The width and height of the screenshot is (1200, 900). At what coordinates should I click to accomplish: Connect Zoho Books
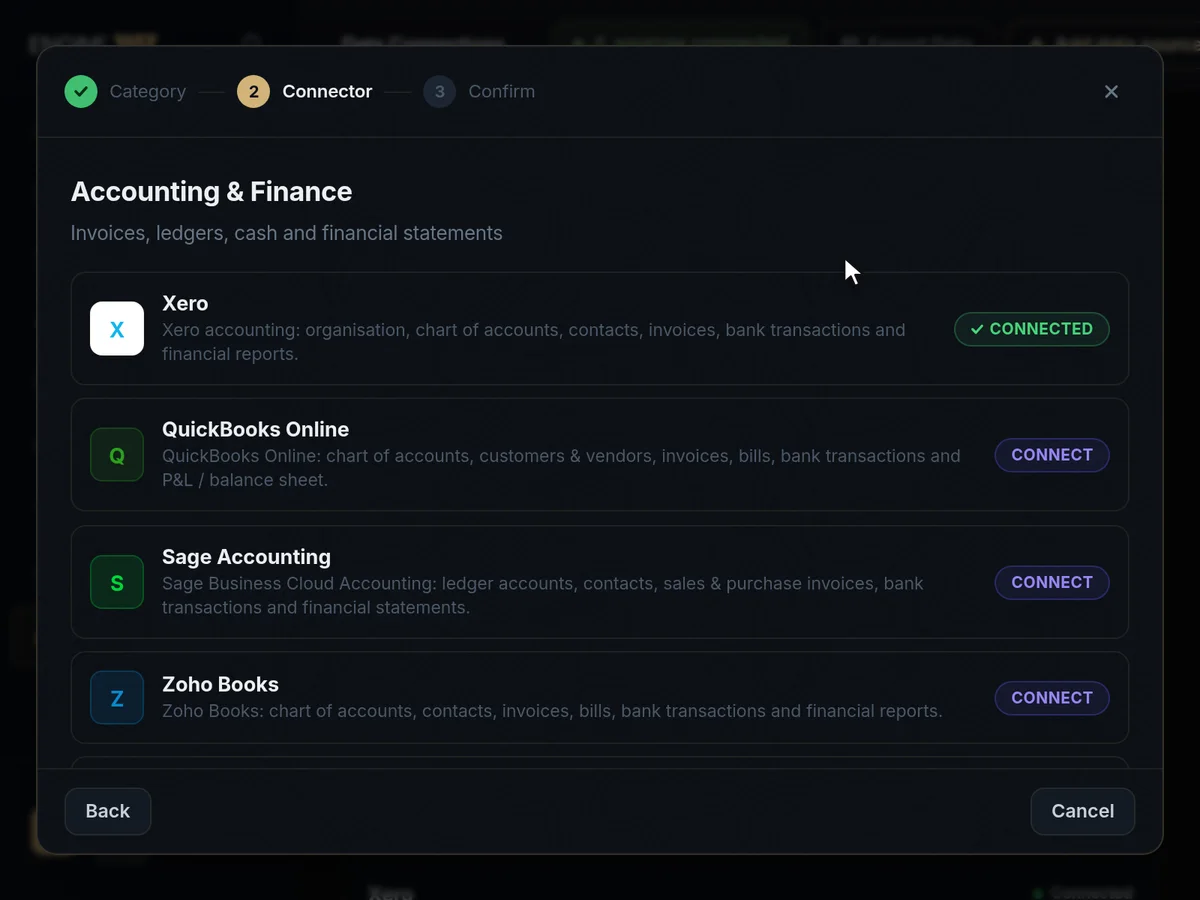(x=1052, y=698)
